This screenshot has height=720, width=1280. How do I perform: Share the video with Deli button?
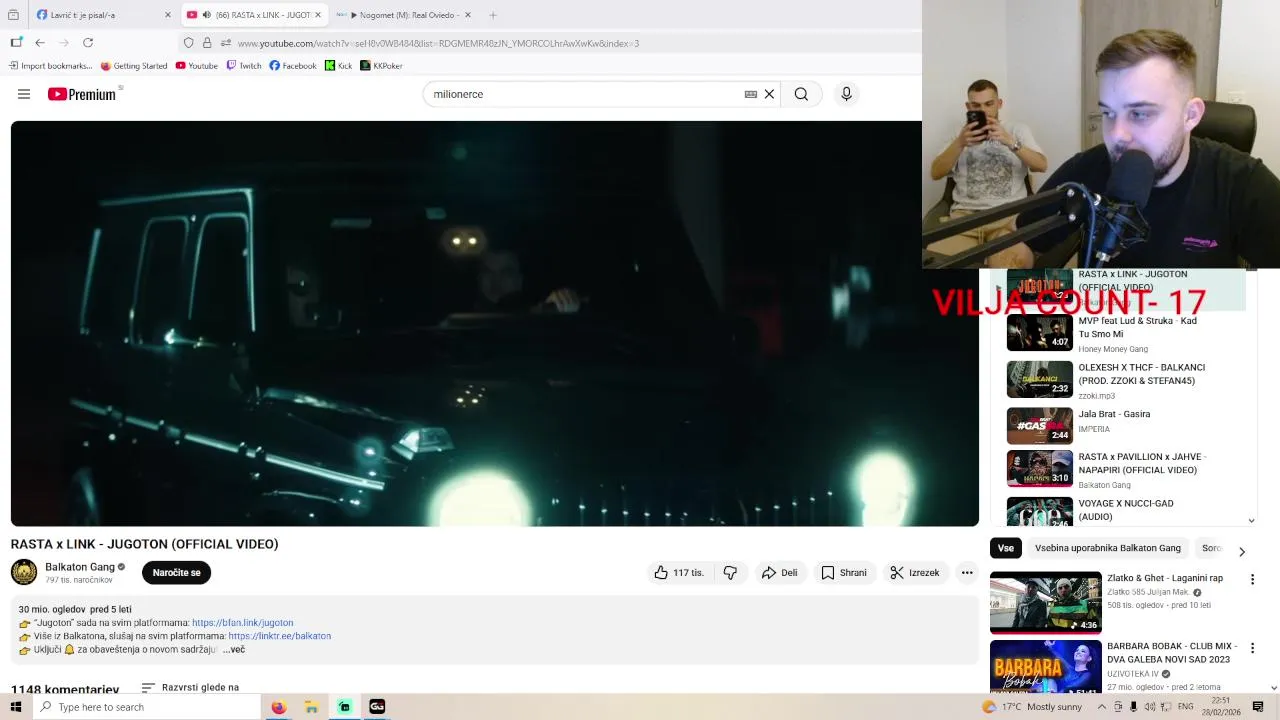click(x=779, y=573)
